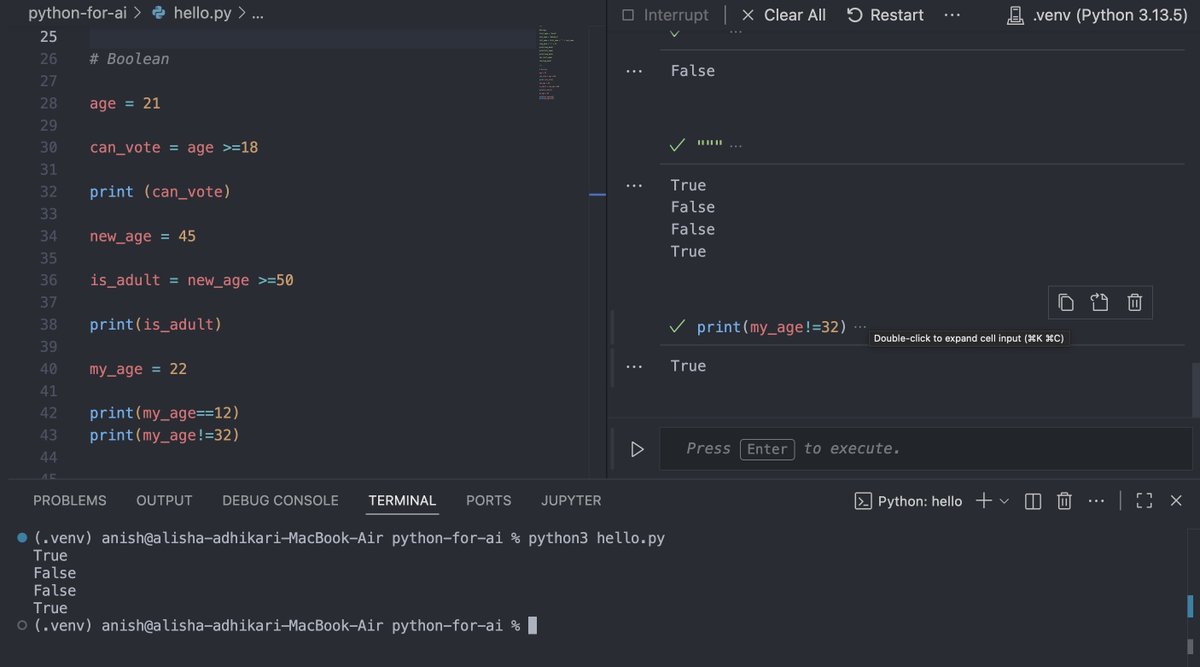Click the code 'print(is_adult)'
The image size is (1200, 667).
156,324
